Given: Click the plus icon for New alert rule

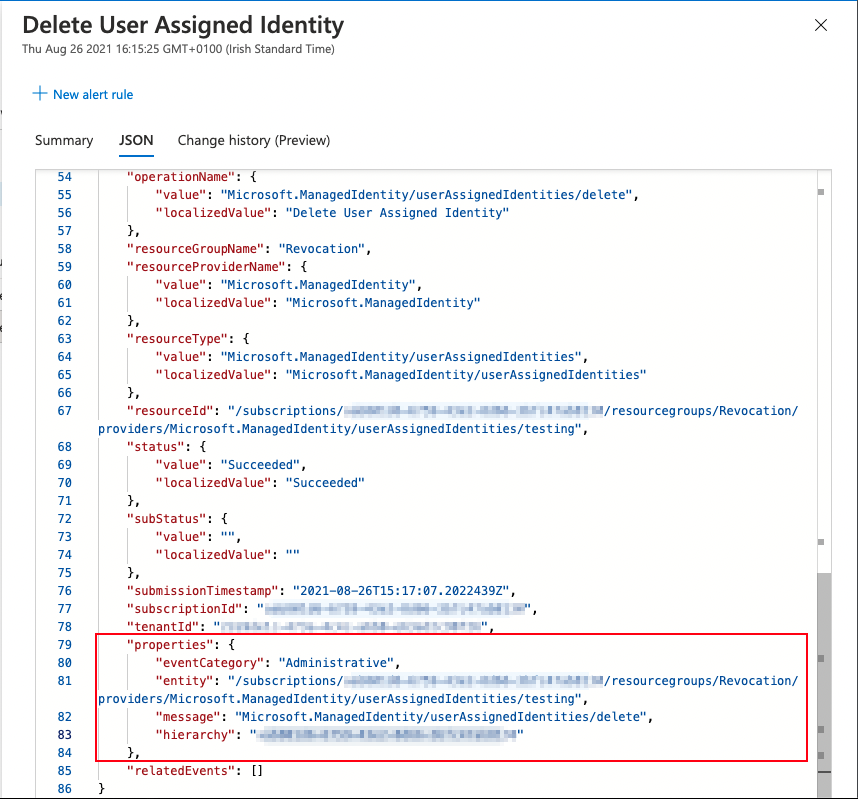Looking at the screenshot, I should 40,94.
